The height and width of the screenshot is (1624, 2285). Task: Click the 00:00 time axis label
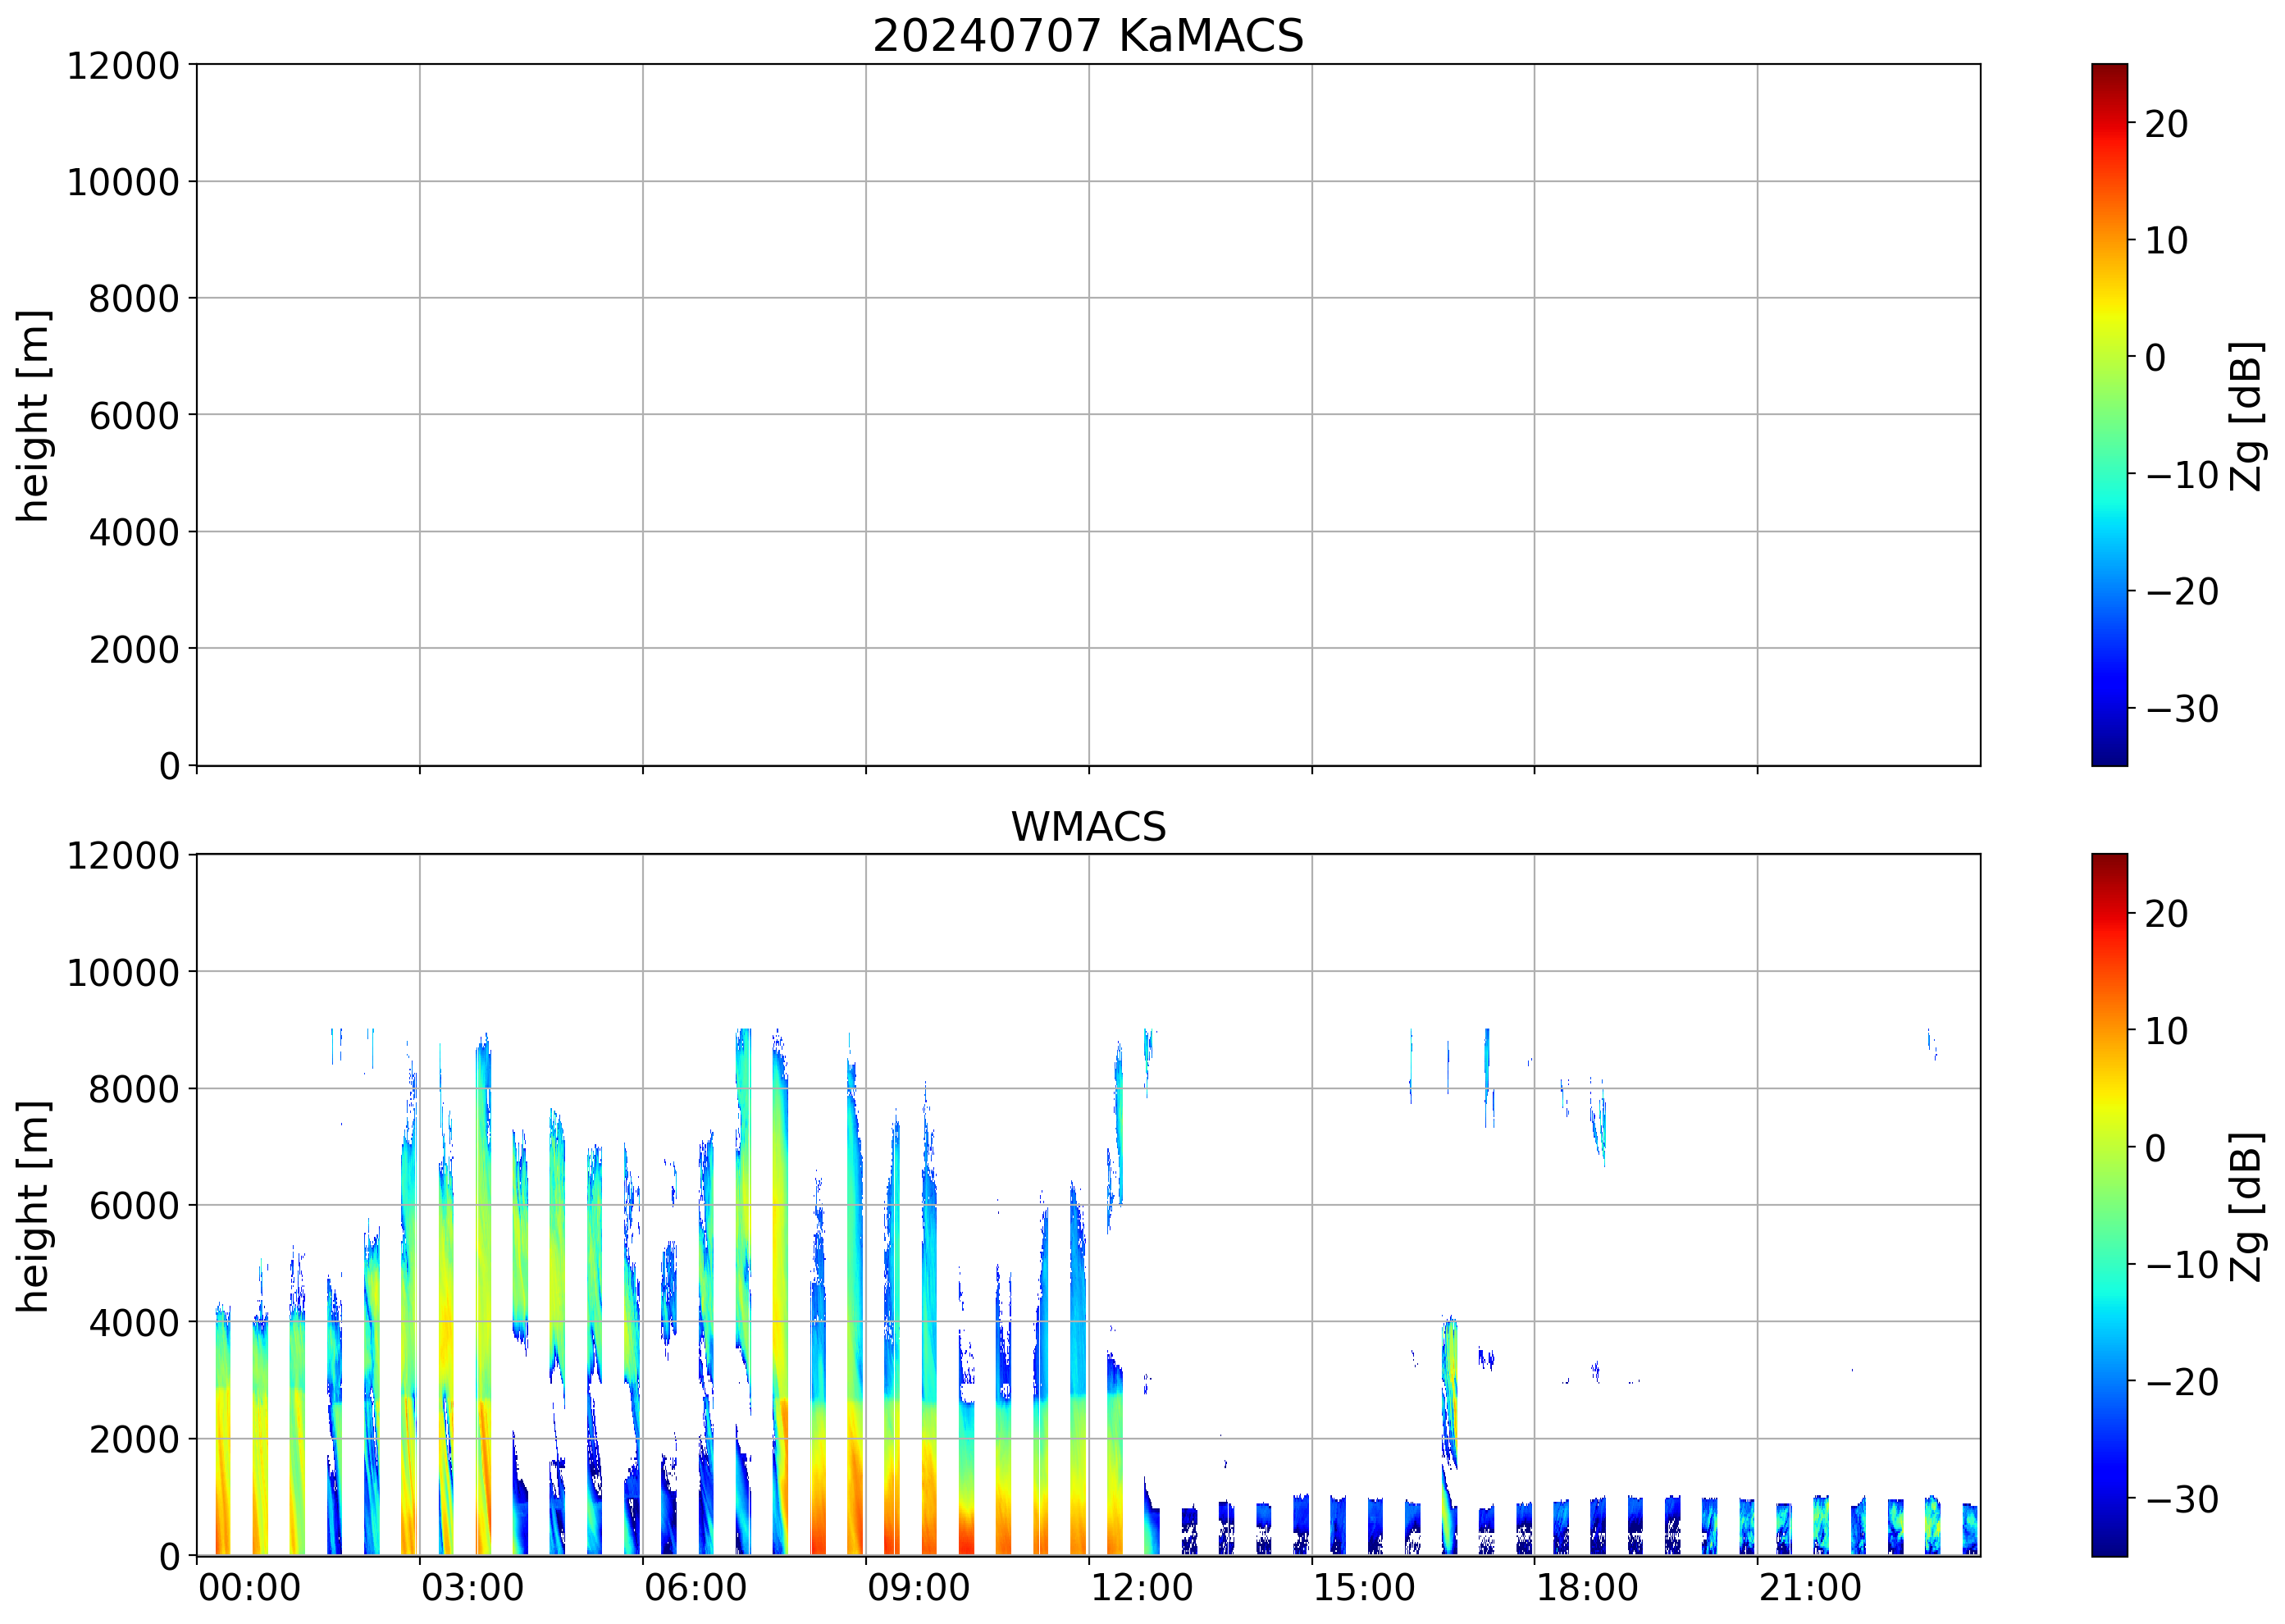coord(249,1588)
